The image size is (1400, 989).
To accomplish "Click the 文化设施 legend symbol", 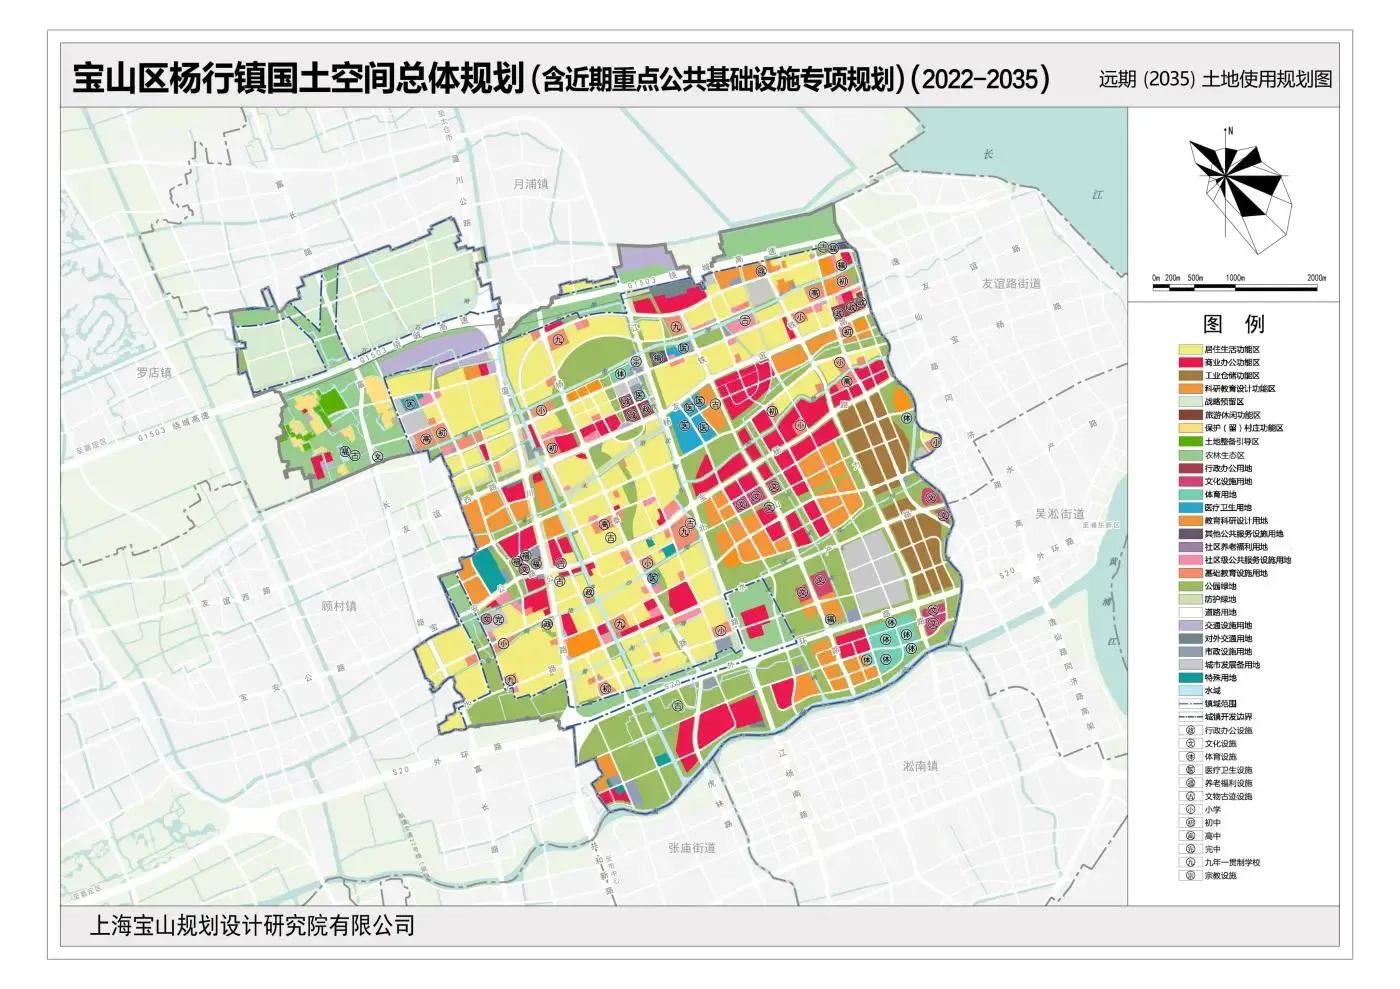I will click(x=1190, y=744).
